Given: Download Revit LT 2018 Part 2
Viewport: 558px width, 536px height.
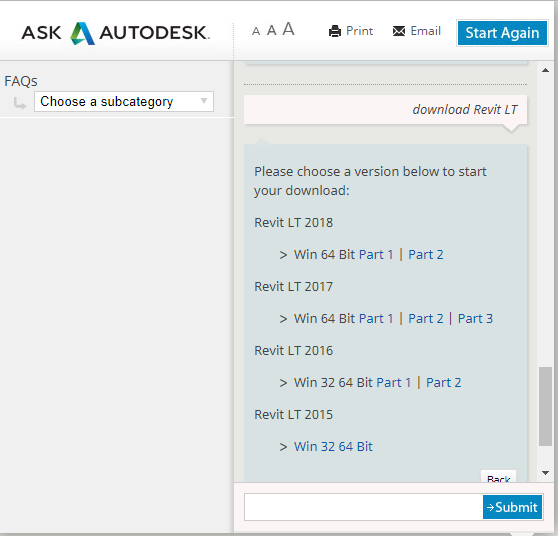Looking at the screenshot, I should 426,254.
